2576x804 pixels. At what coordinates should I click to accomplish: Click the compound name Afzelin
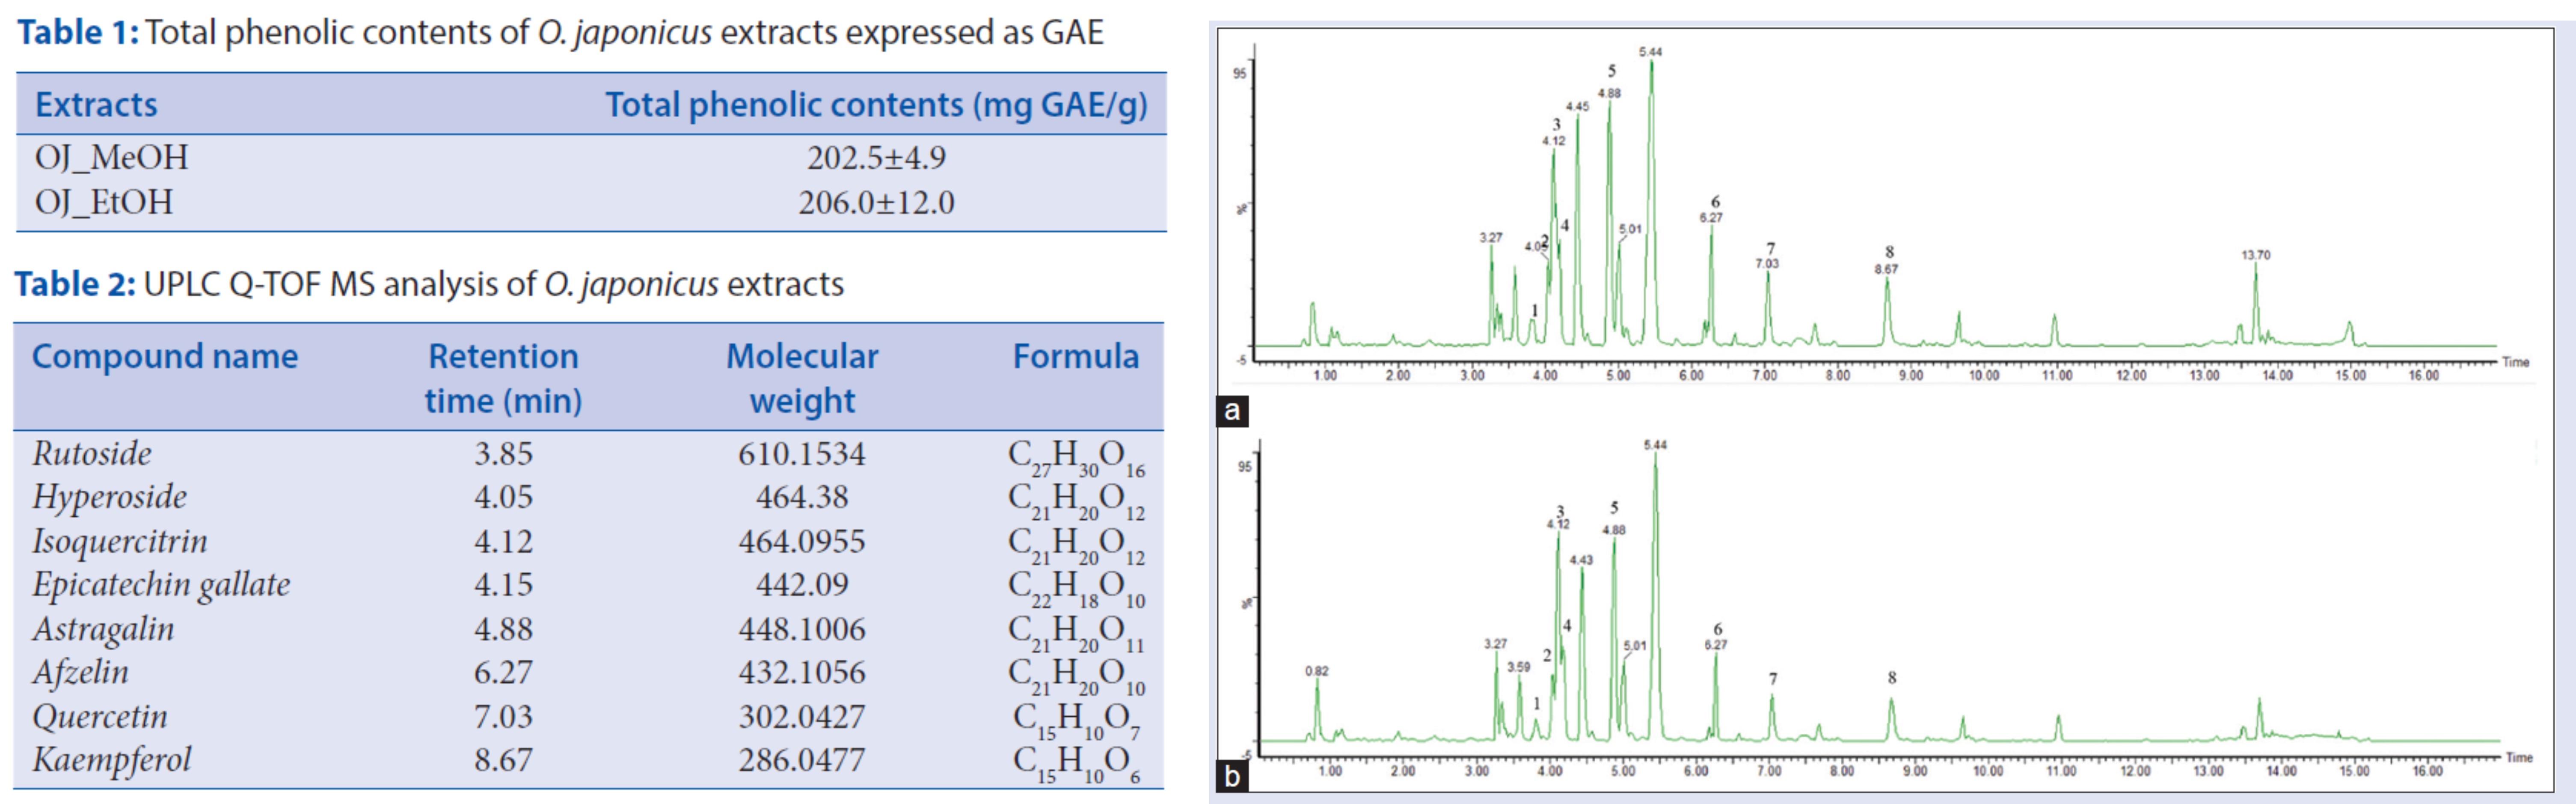click(81, 673)
